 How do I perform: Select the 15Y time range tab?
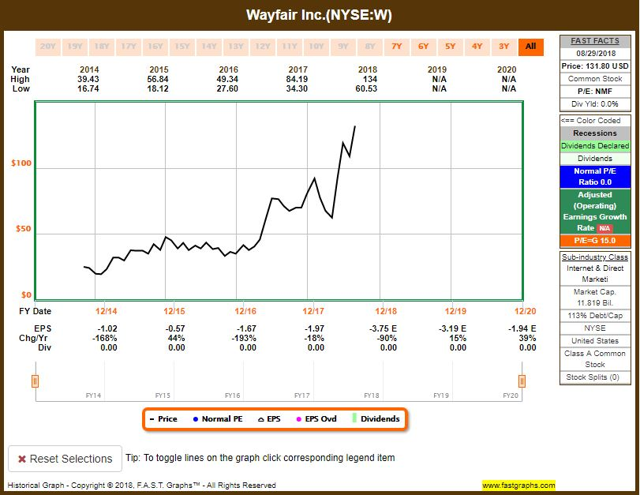click(x=182, y=47)
